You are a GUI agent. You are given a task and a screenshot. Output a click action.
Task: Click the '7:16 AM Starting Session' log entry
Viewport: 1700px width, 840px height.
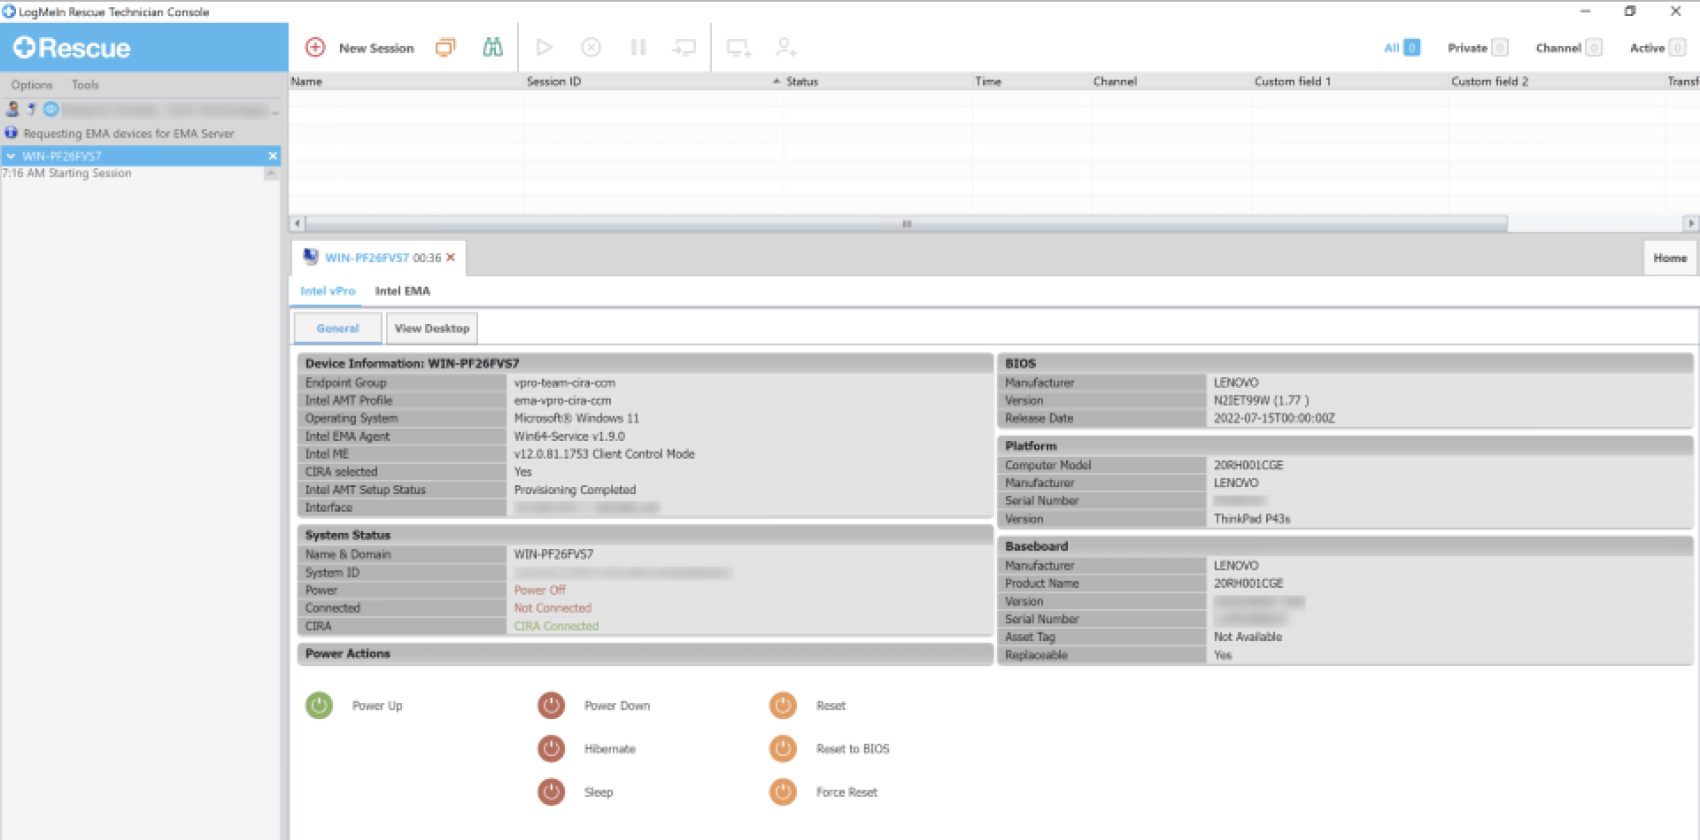coord(66,173)
